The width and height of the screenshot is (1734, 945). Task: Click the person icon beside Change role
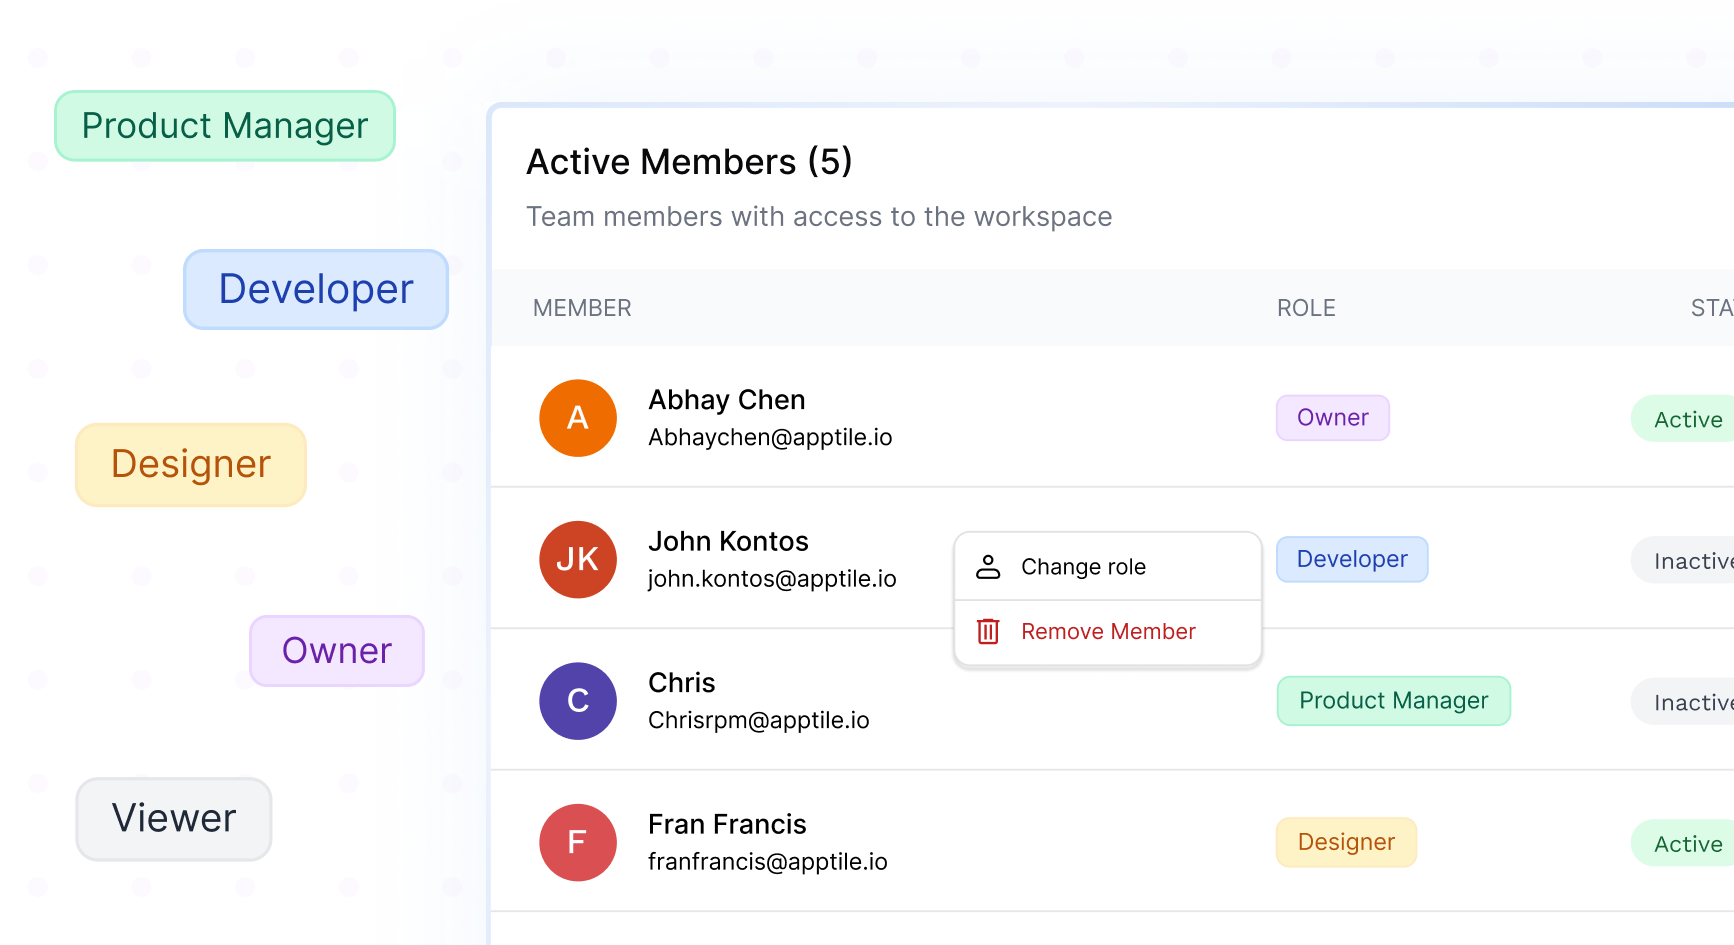click(x=988, y=567)
